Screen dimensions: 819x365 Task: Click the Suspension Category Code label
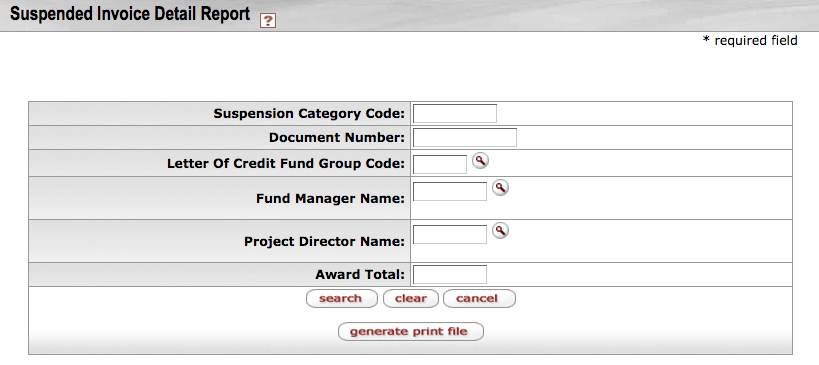click(309, 114)
